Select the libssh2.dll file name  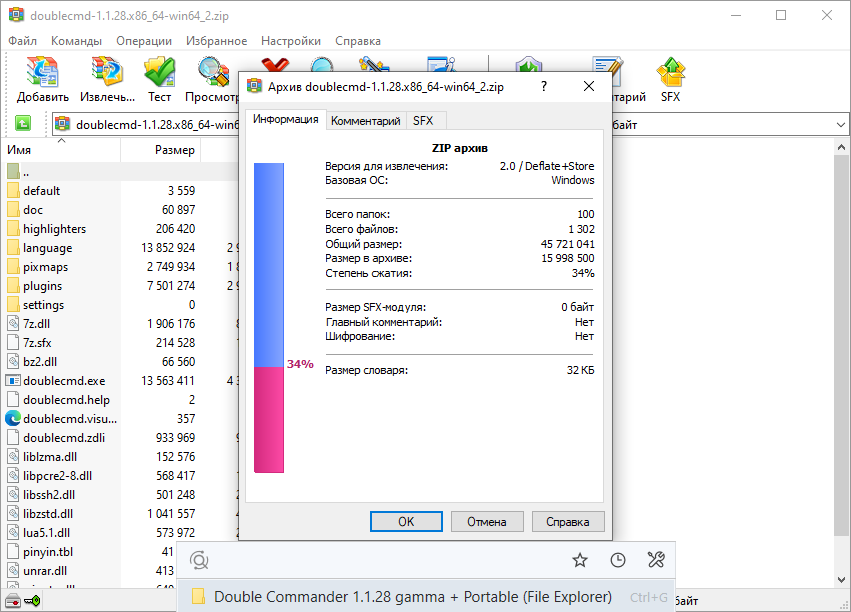coord(49,494)
